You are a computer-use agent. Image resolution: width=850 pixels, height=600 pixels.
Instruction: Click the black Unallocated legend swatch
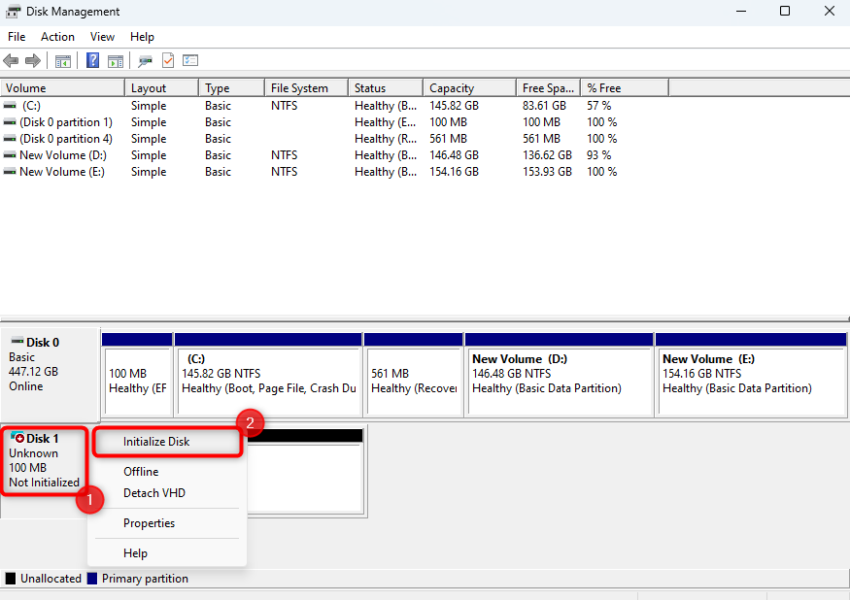[8, 578]
